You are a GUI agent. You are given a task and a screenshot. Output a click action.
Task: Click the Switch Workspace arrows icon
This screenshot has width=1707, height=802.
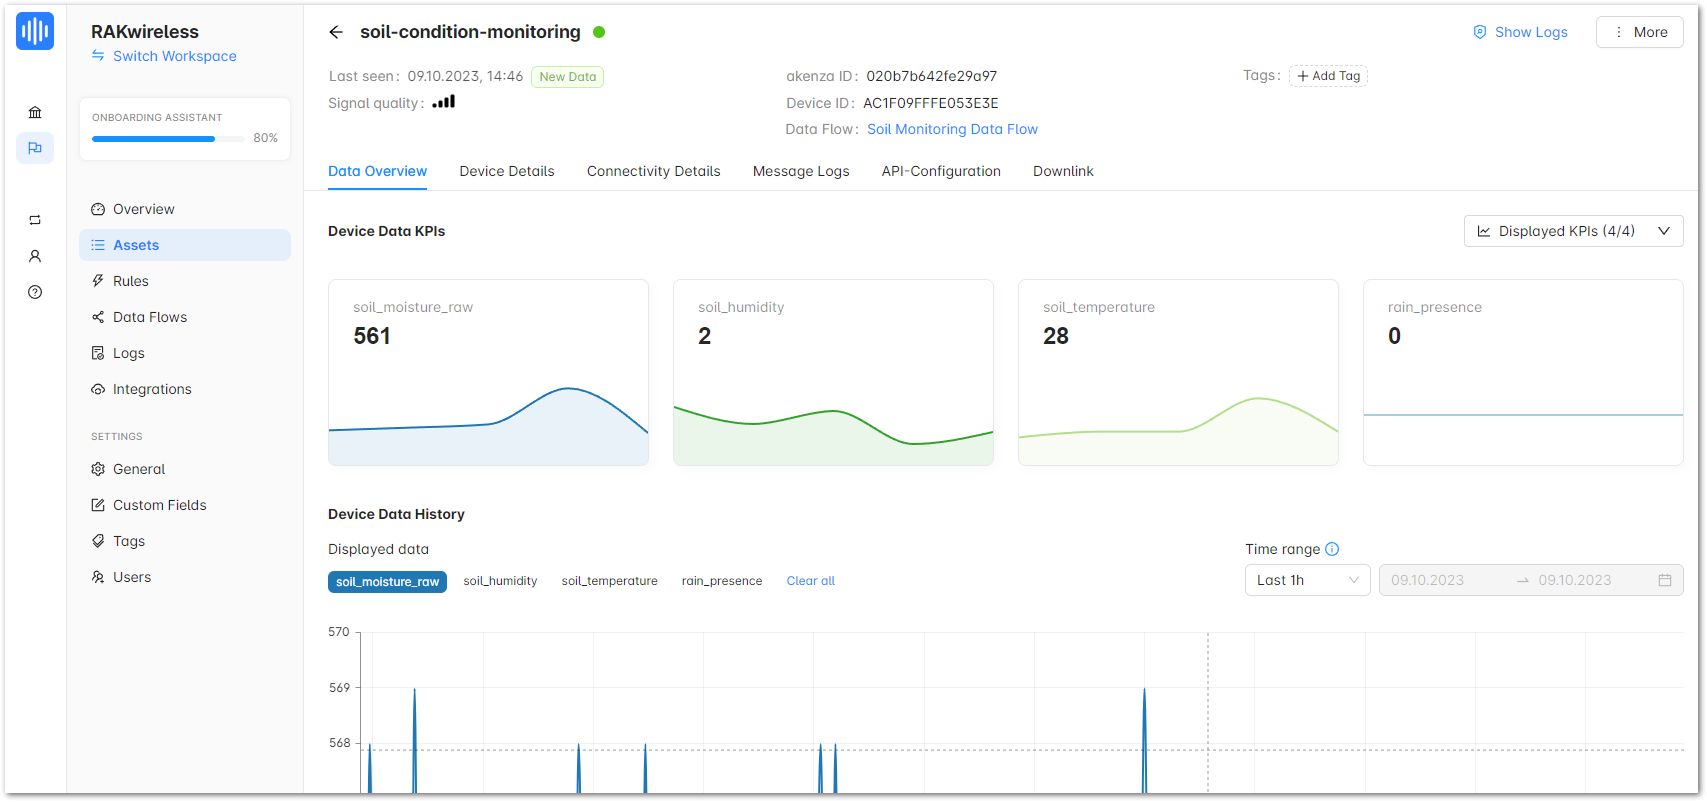pos(98,56)
